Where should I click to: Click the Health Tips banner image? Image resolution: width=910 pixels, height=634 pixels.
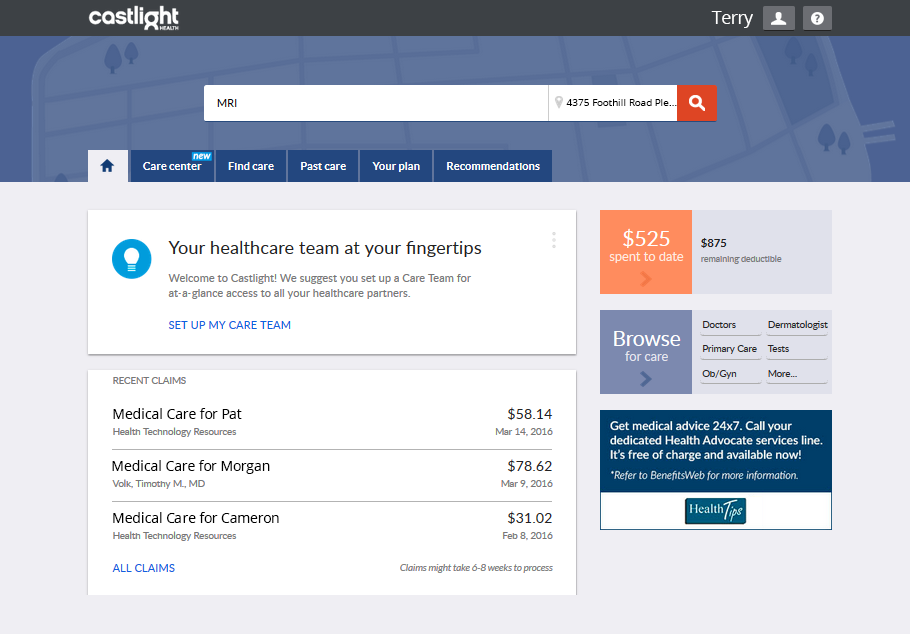[x=715, y=511]
